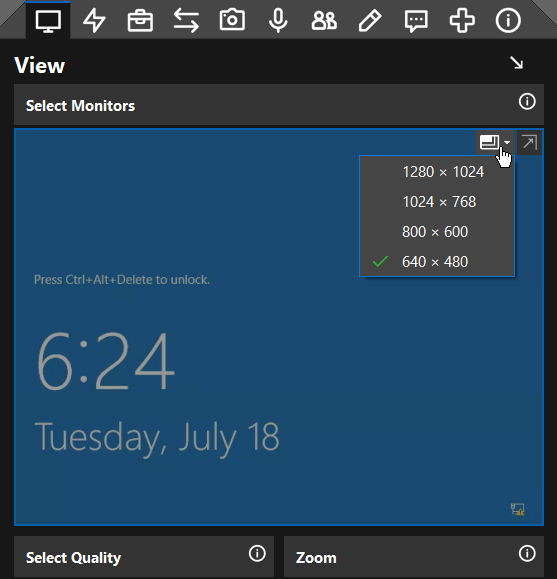Click 'Press Ctrl+Alt+Delete to unlock.' text
Viewport: 557px width, 579px height.
122,280
